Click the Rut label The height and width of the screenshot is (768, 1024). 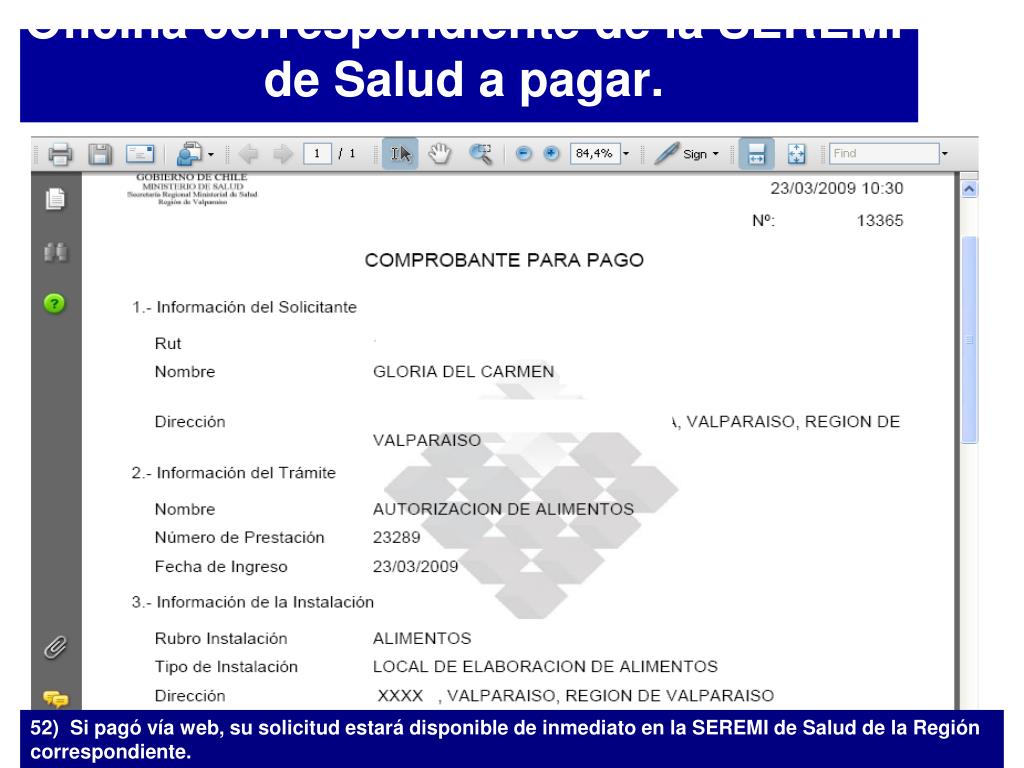(x=168, y=344)
